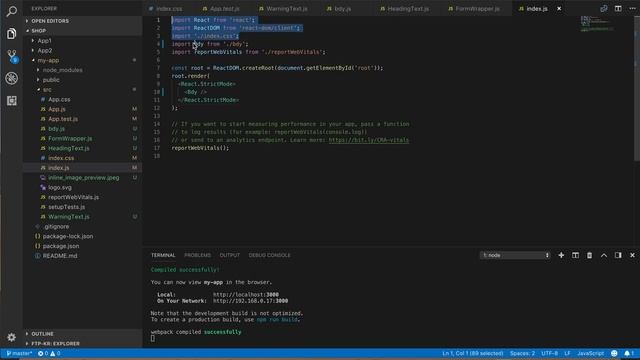Click errors and warnings count in status bar
The image size is (640, 360).
49,353
